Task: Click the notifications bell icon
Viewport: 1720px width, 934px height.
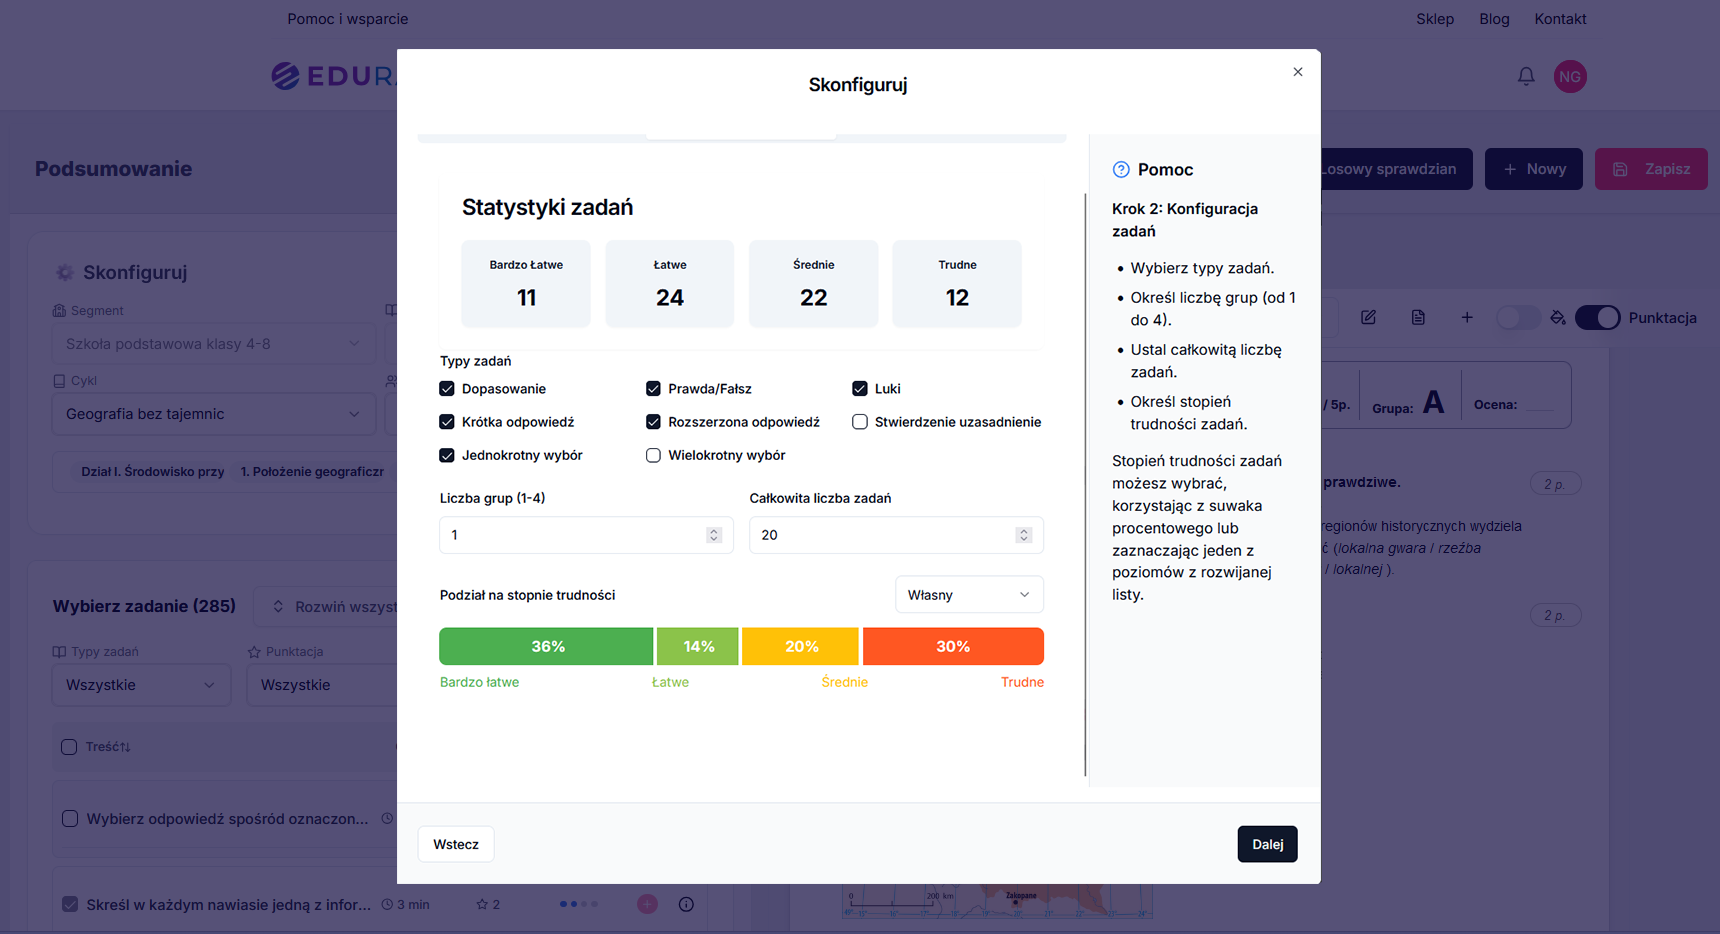Action: (x=1526, y=76)
